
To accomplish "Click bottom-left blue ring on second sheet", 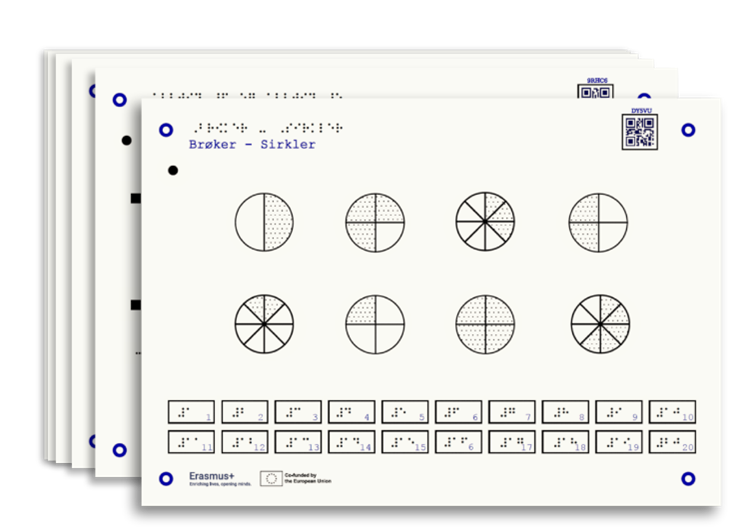I will click(120, 450).
